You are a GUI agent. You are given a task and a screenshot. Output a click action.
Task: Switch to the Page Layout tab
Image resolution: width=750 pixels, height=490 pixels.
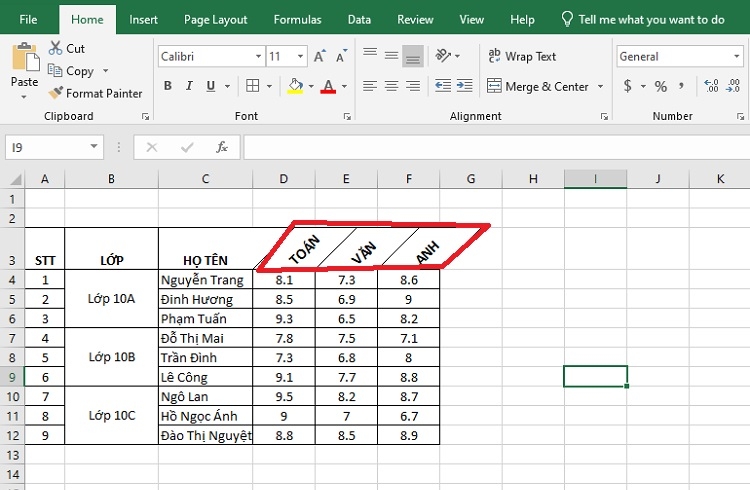coord(216,20)
